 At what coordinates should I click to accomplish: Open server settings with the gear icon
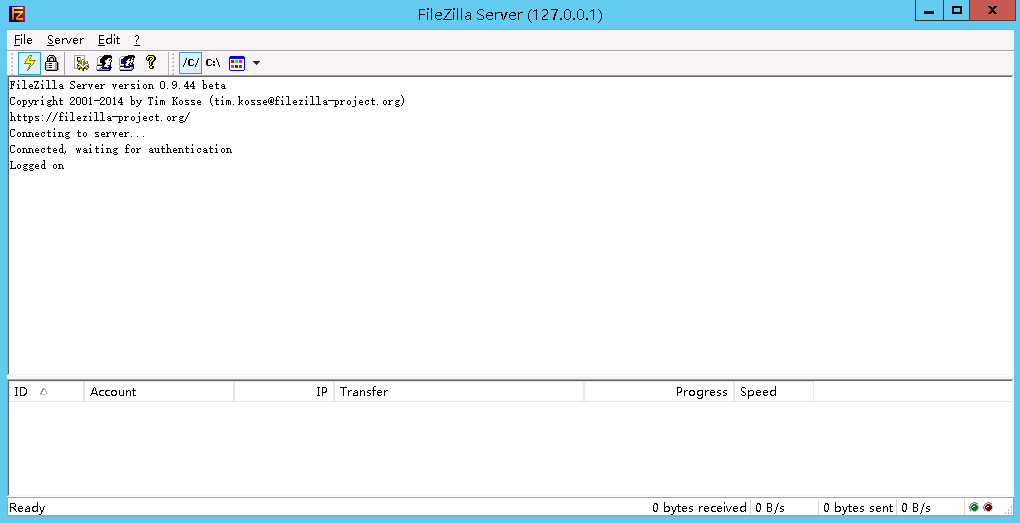click(82, 63)
